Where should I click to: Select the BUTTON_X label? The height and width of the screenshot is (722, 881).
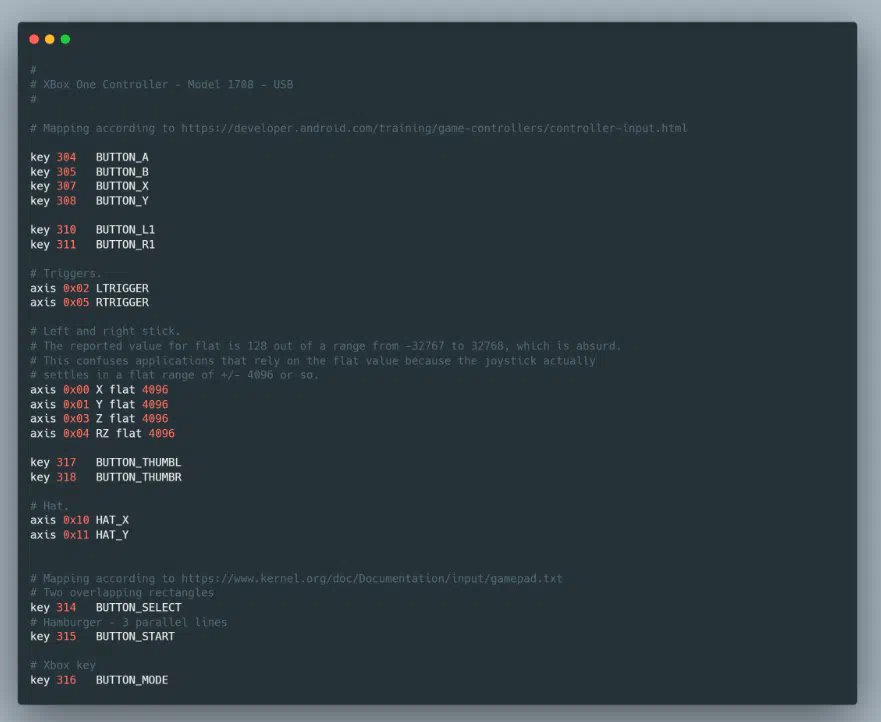click(x=122, y=186)
